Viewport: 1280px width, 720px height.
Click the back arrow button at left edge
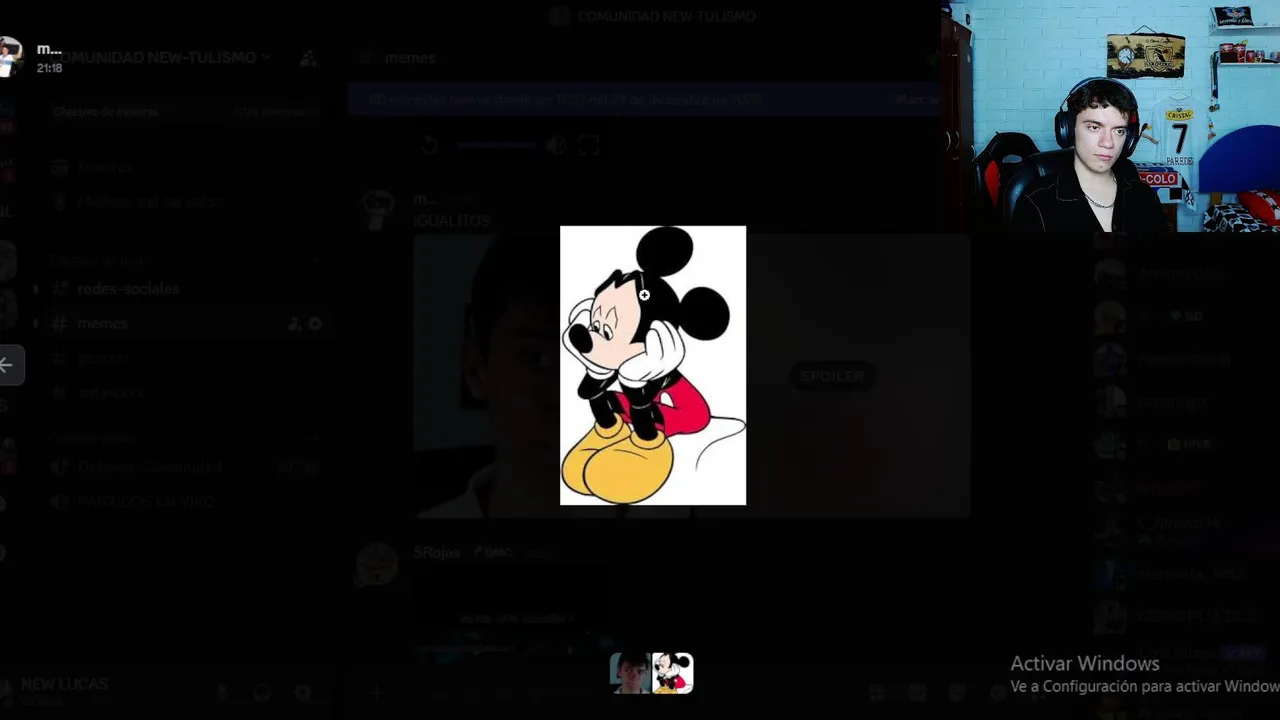point(8,365)
